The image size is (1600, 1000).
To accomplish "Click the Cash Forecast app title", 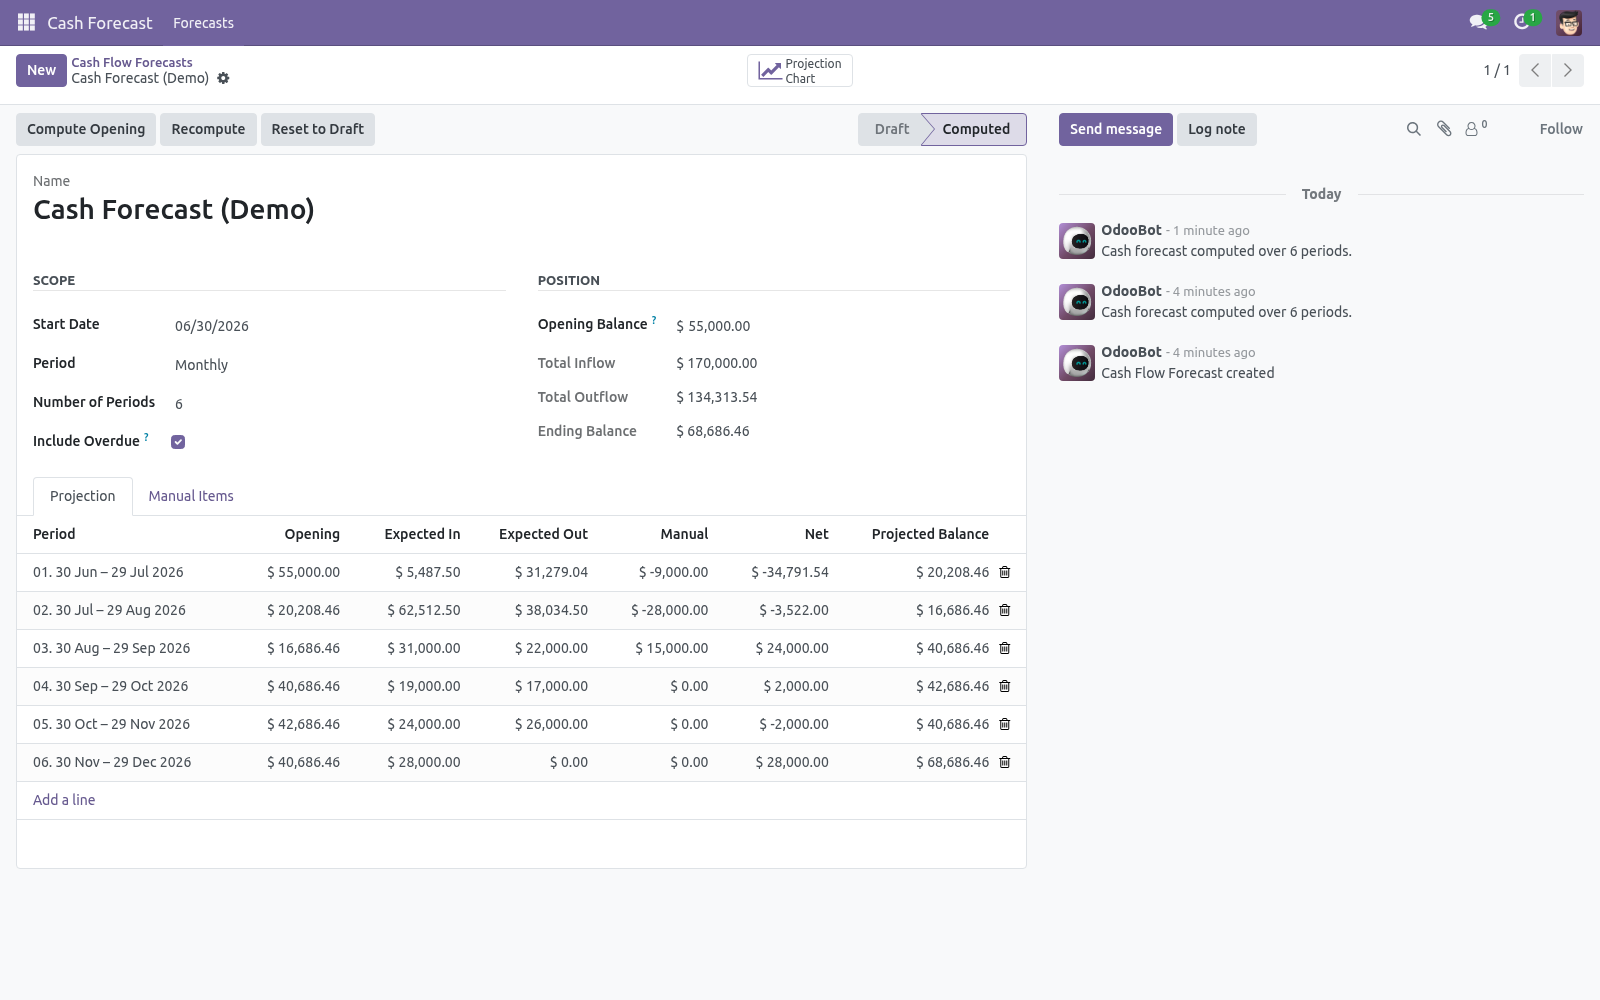I will coord(100,23).
